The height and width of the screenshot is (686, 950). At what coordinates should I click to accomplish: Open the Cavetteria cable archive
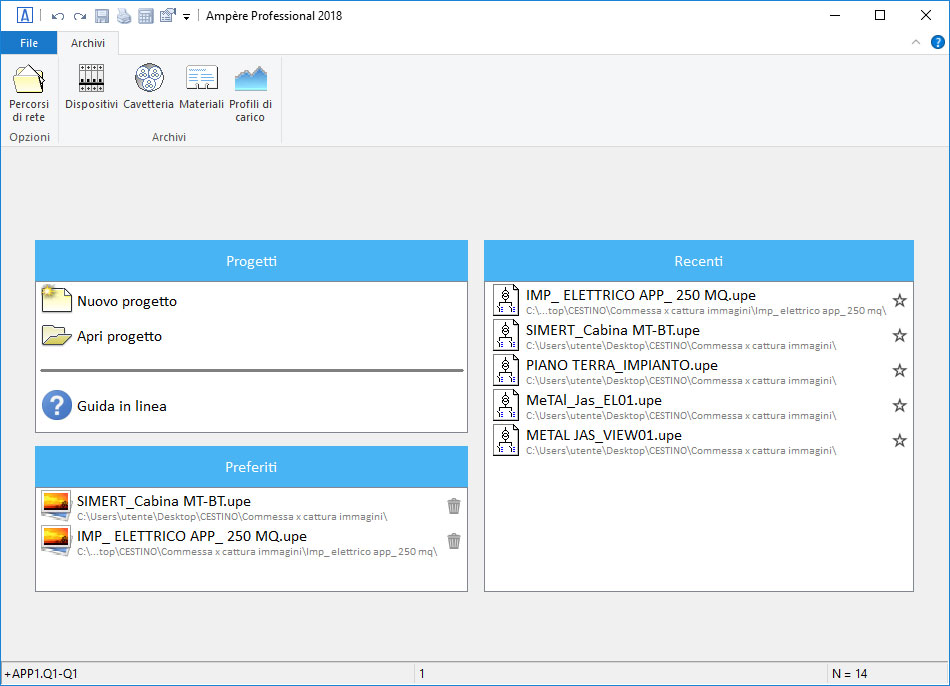[148, 86]
